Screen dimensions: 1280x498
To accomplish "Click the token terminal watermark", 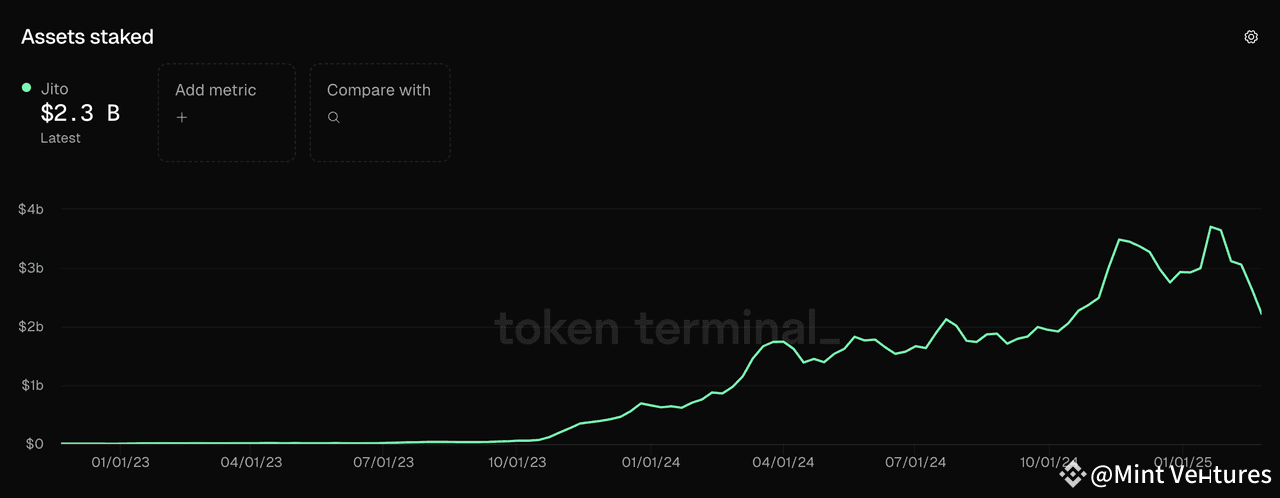I will (x=662, y=327).
